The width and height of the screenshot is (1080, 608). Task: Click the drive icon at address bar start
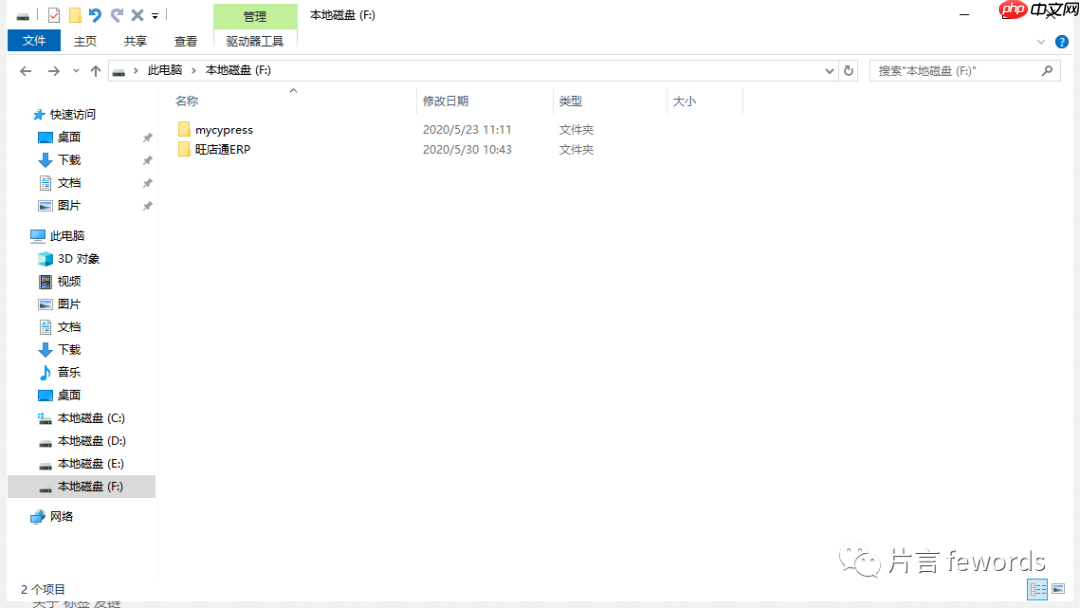118,71
